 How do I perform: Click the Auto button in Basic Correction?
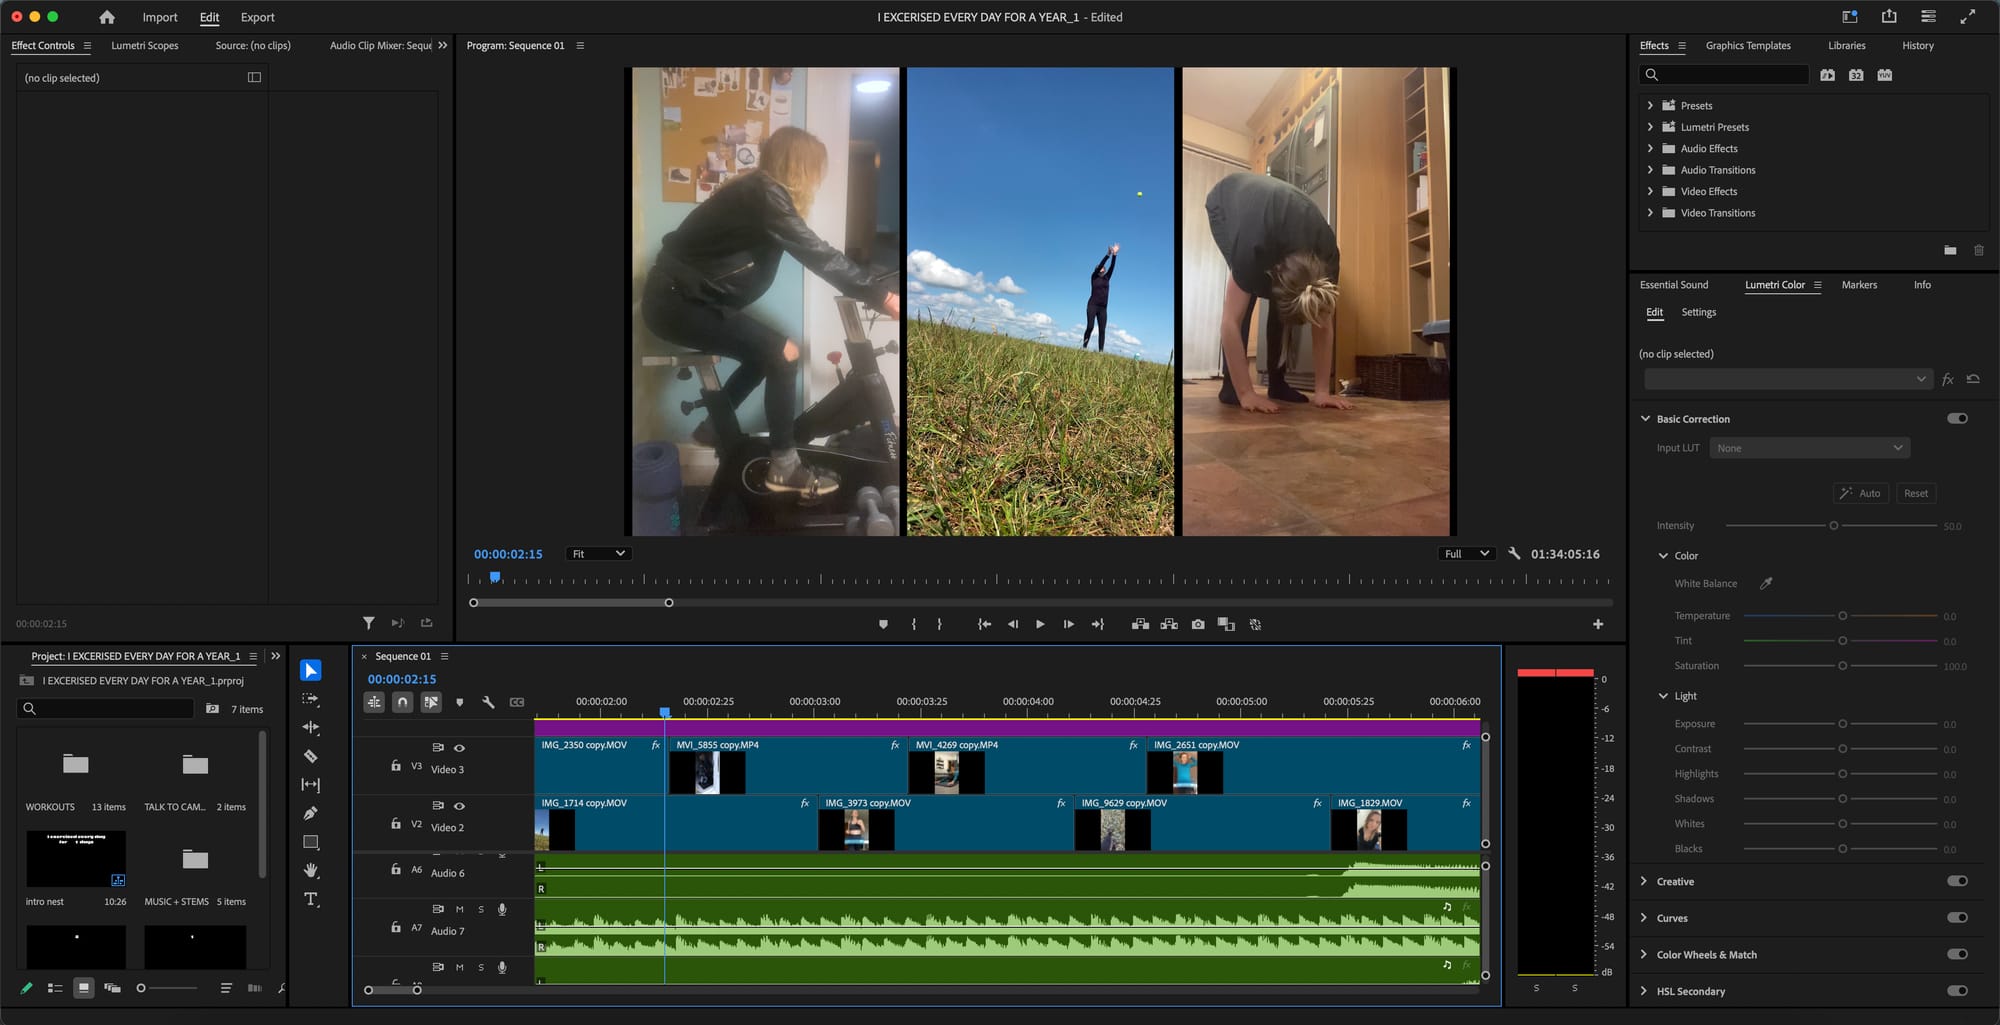click(x=1860, y=493)
